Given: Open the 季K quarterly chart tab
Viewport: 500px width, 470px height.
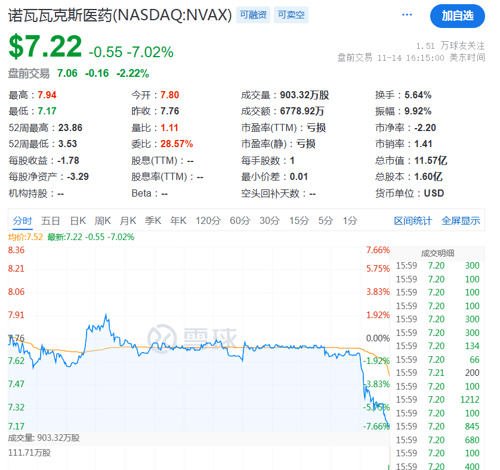Looking at the screenshot, I should (x=153, y=221).
